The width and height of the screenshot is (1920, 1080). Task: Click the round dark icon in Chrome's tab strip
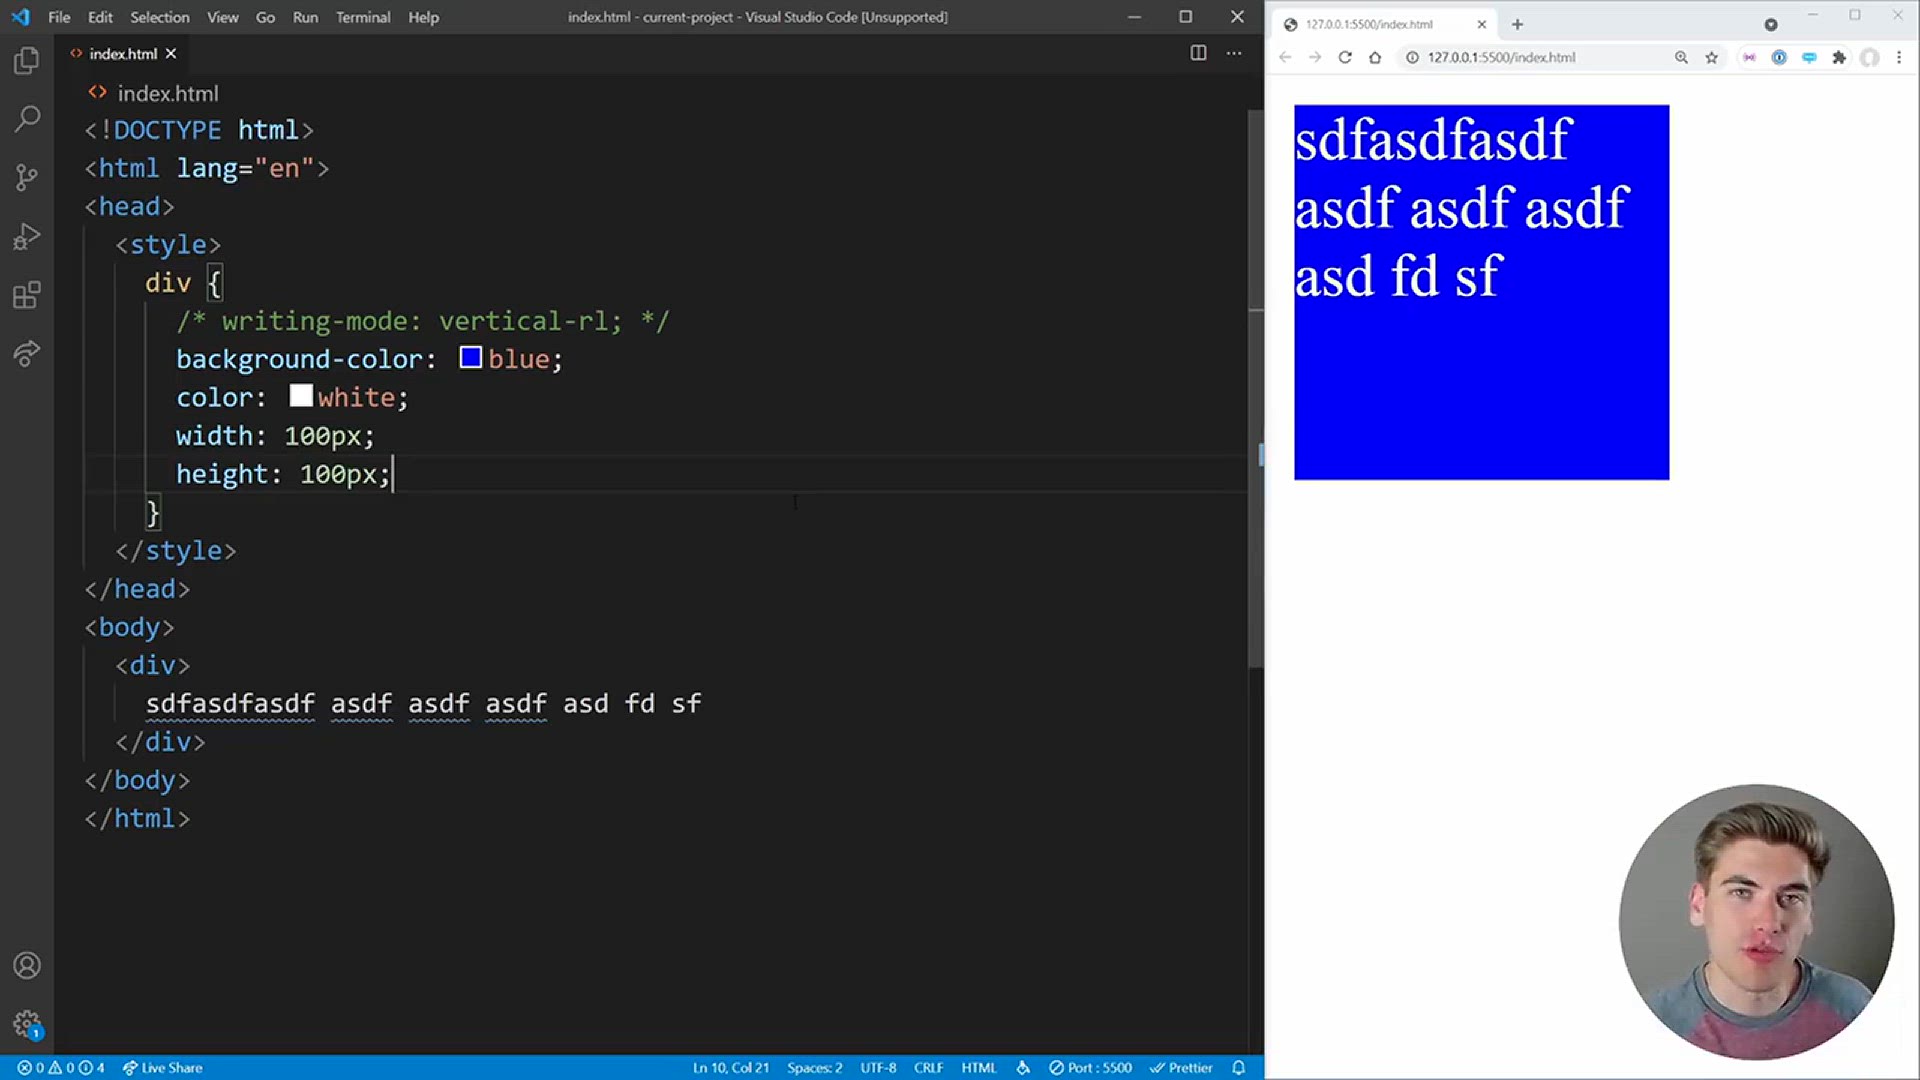point(1771,24)
